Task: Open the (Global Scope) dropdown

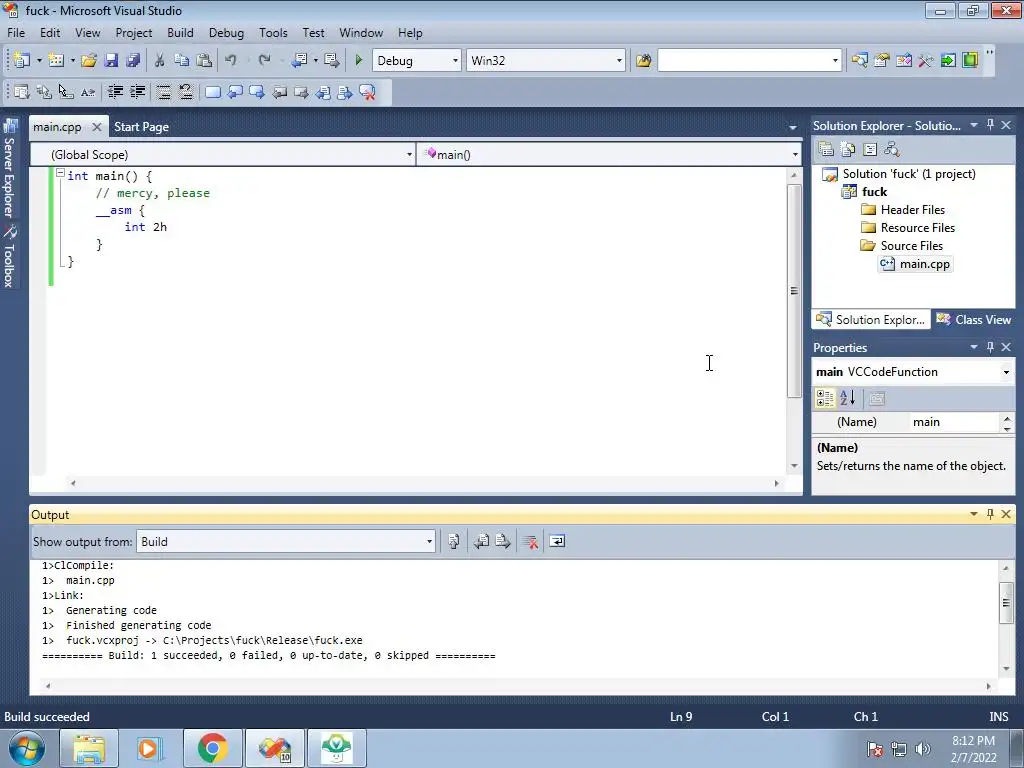Action: 409,155
